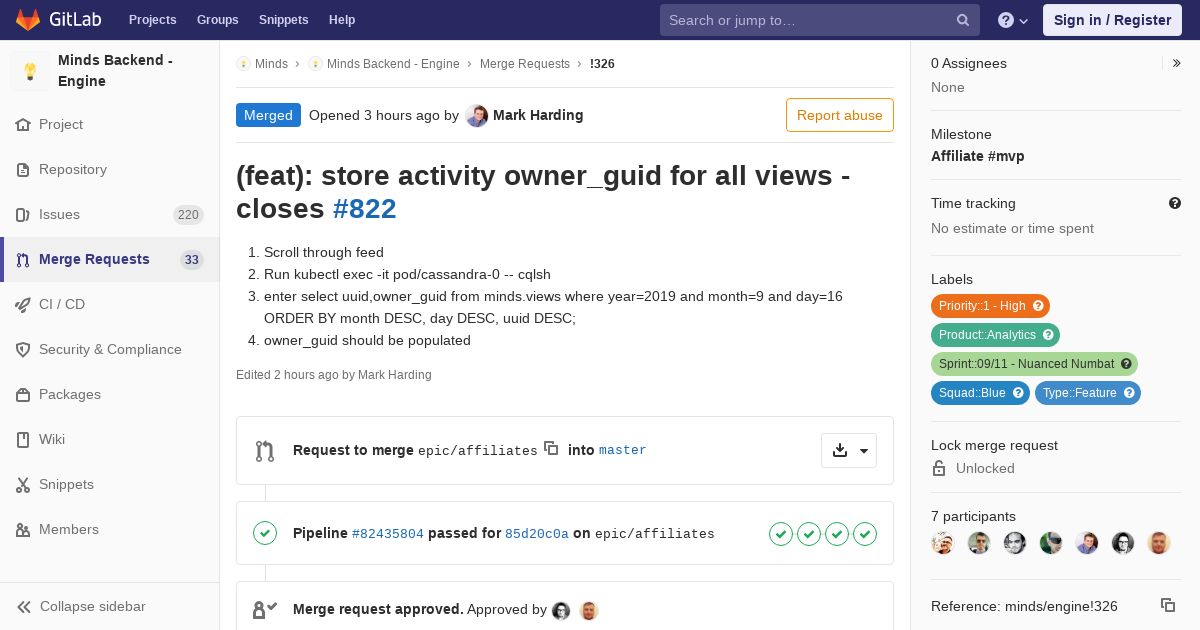Click the Squad::Blue label help icon

pos(1018,393)
